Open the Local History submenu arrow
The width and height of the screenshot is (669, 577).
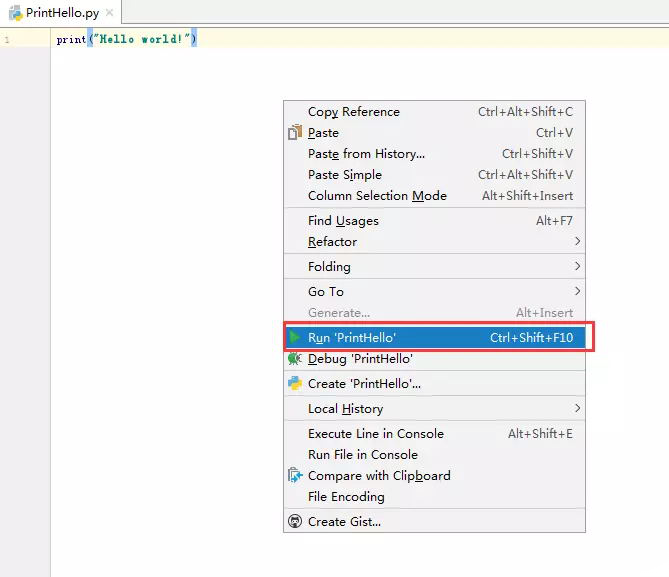577,408
